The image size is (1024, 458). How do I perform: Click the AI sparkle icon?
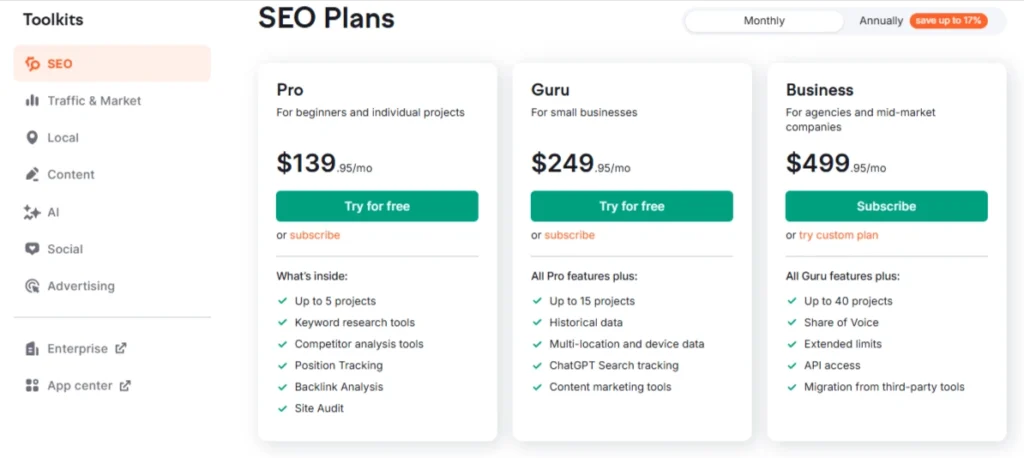(x=32, y=212)
